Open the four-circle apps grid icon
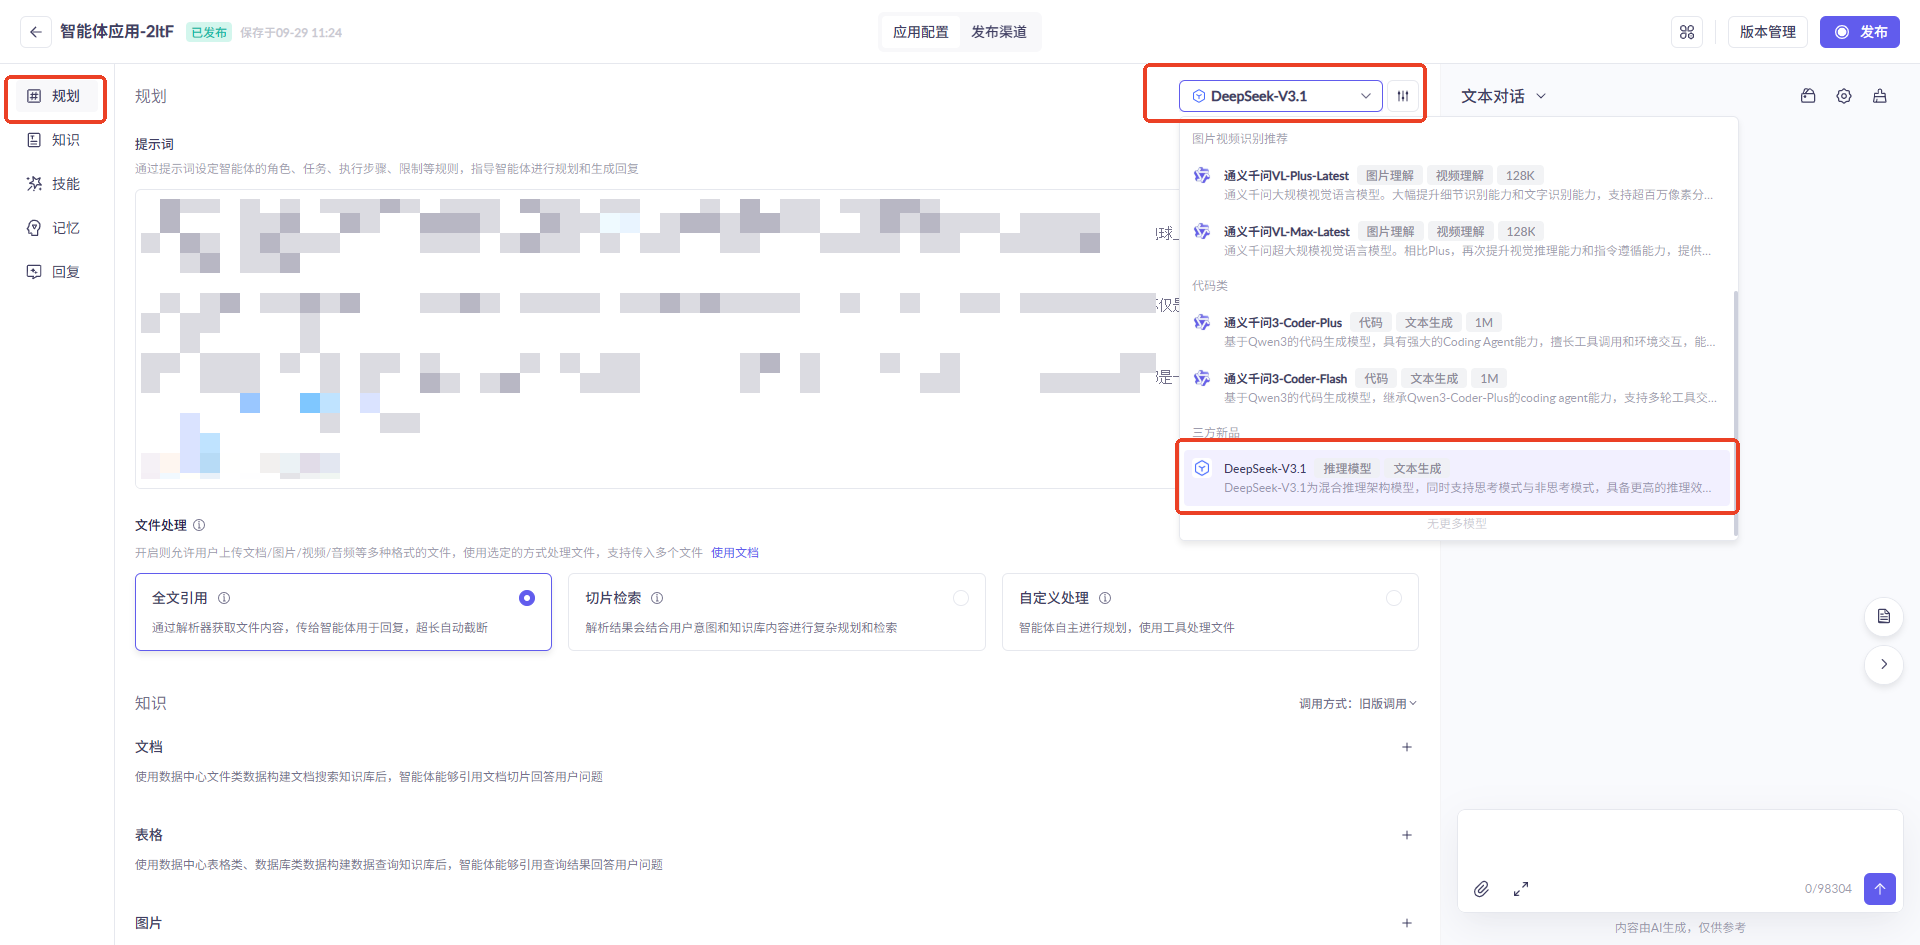Image resolution: width=1920 pixels, height=945 pixels. pyautogui.click(x=1687, y=32)
